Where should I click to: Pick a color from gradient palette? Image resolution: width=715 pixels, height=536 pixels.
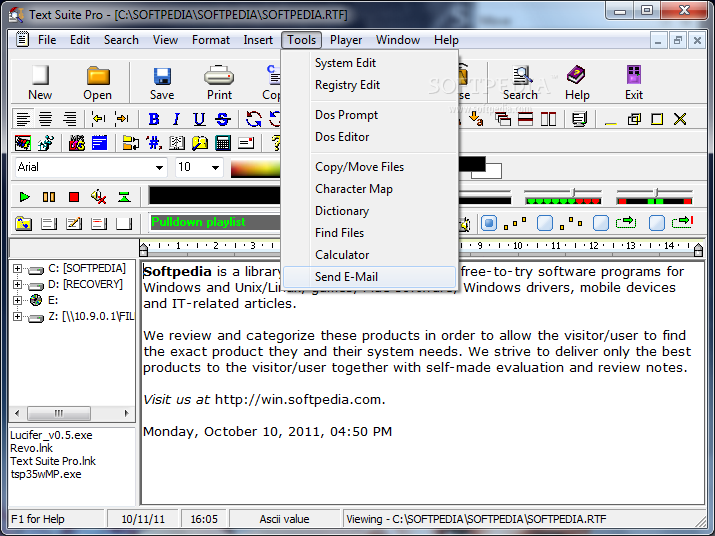(255, 168)
